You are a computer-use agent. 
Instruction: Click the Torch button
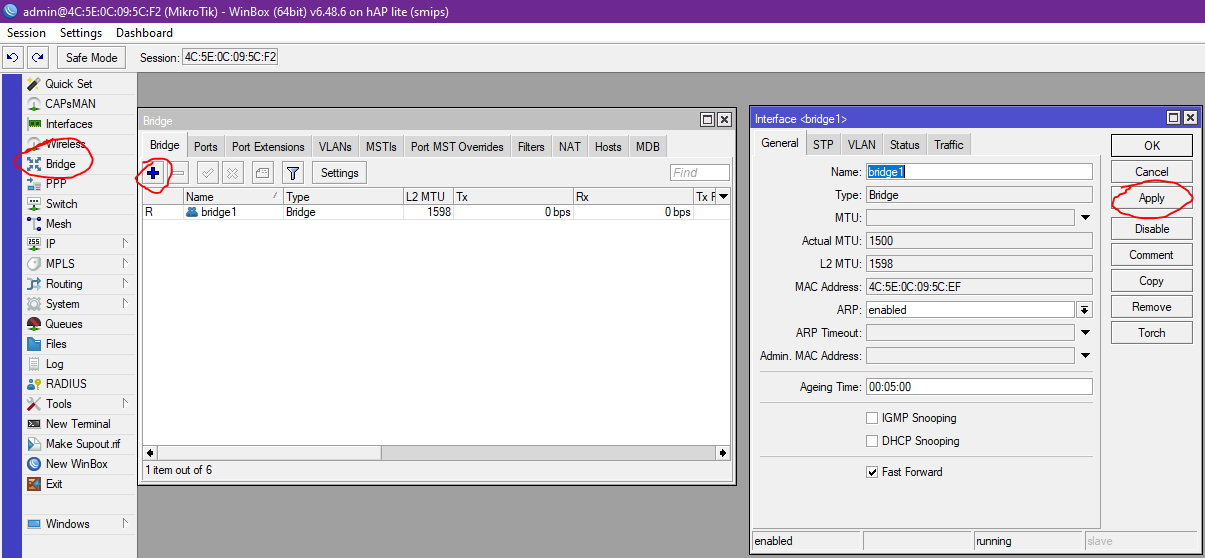(x=1152, y=333)
